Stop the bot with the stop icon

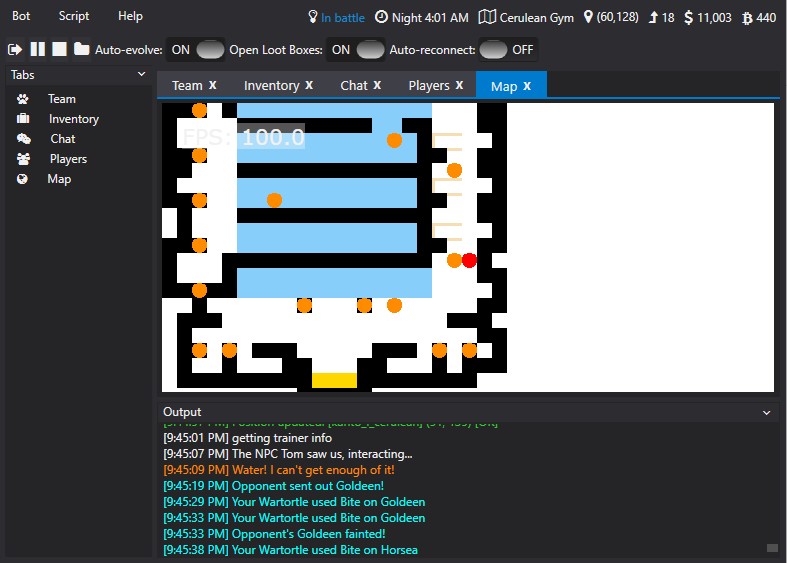pos(59,49)
